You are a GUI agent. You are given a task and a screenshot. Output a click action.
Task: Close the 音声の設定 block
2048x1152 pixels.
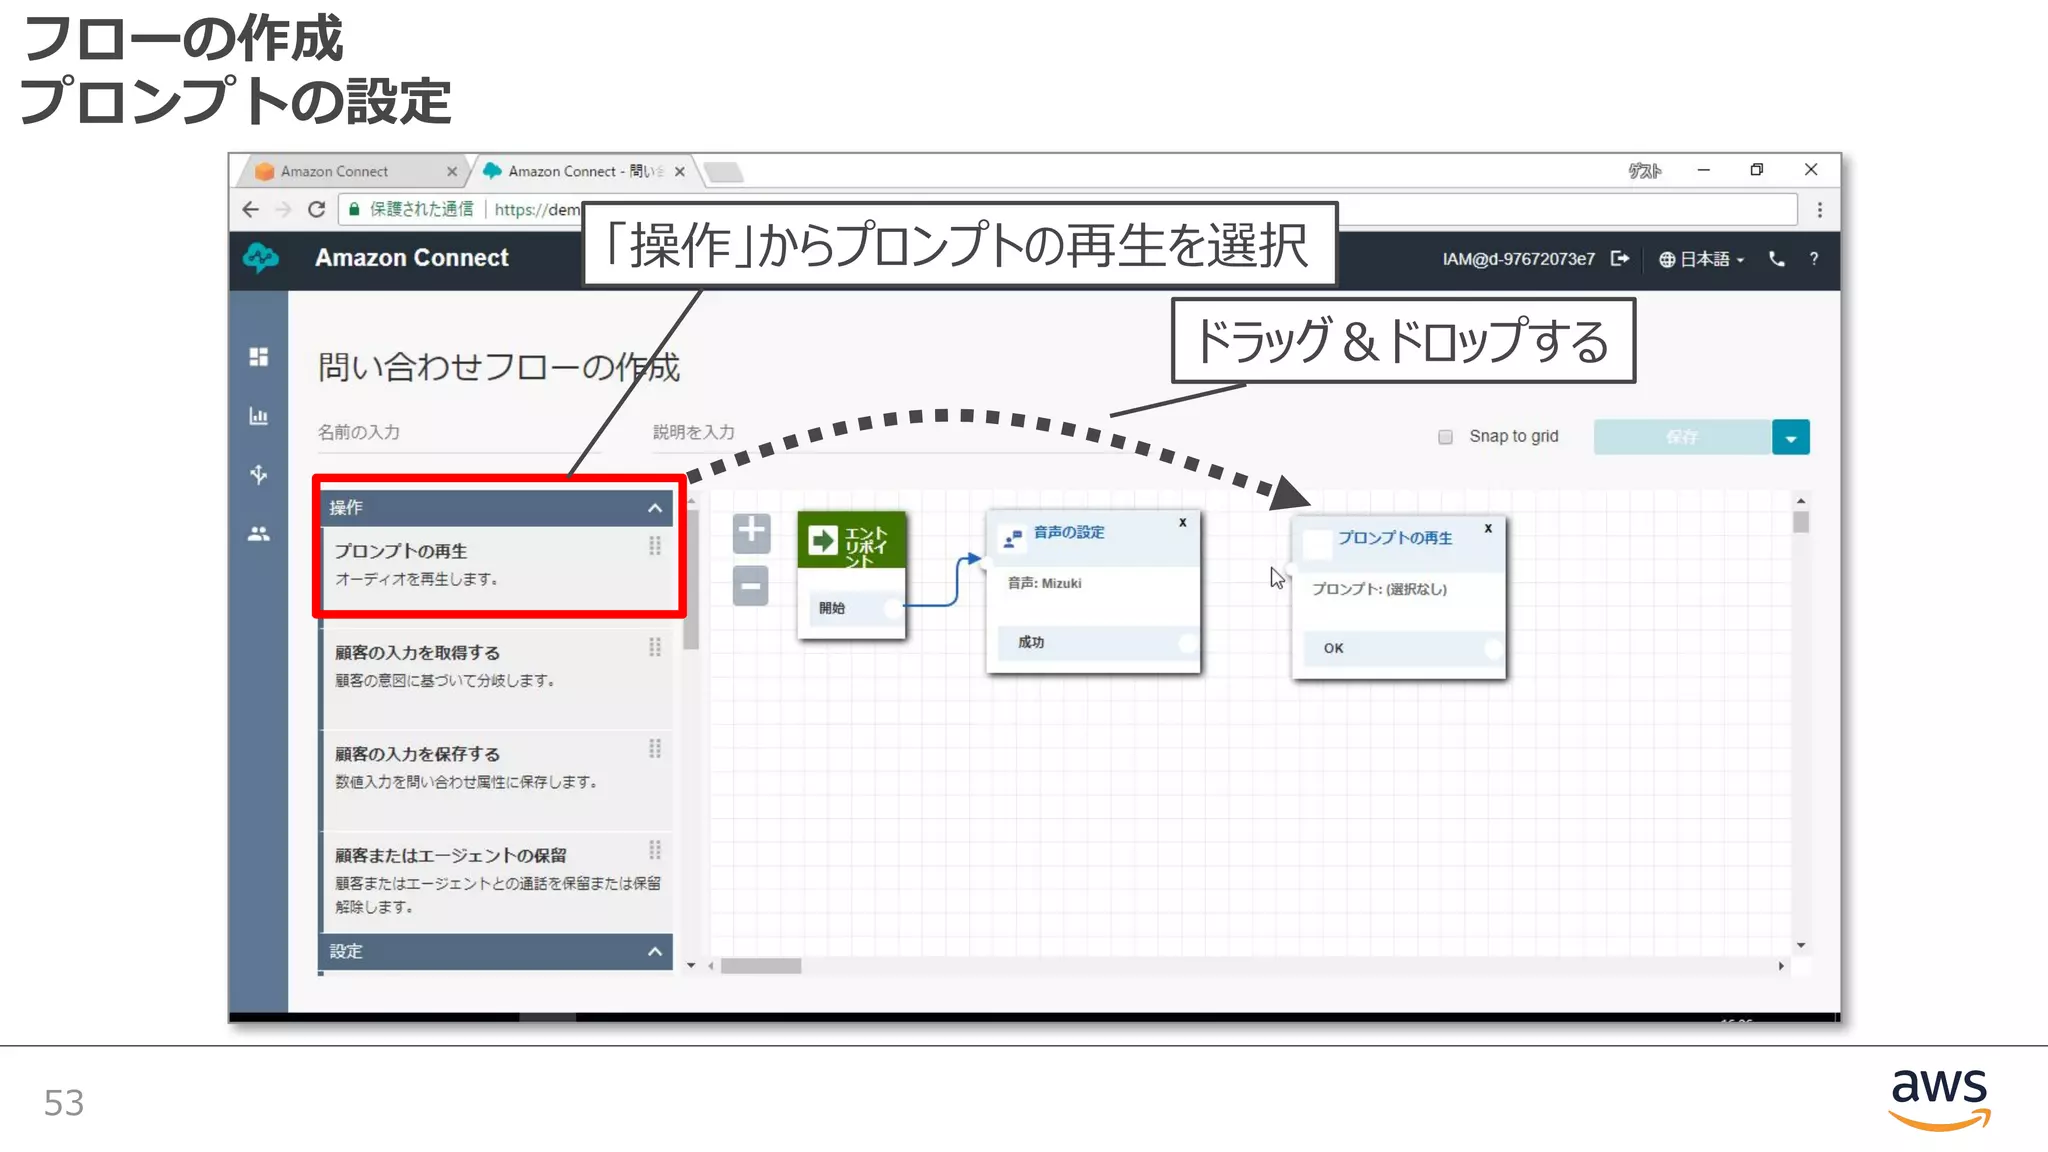[1182, 522]
